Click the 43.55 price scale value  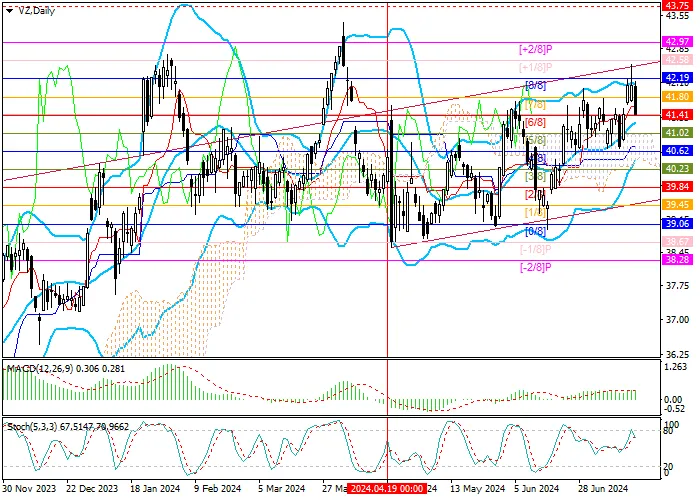(x=677, y=16)
